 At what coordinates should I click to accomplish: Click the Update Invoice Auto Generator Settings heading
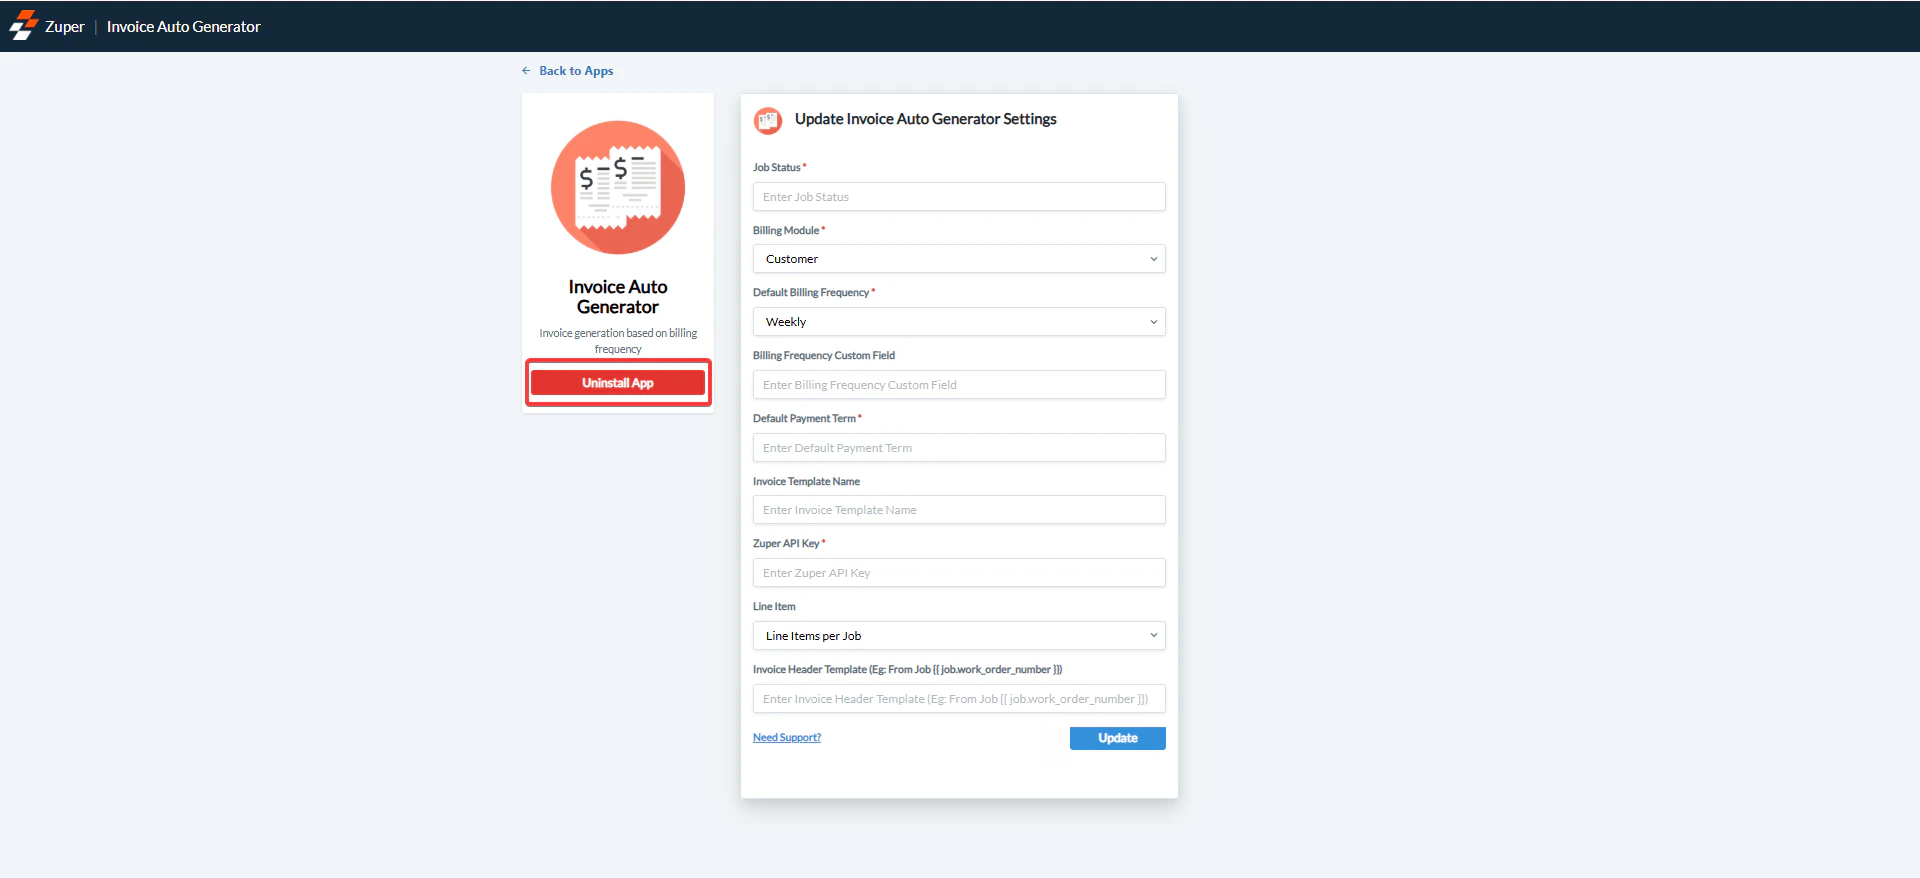tap(925, 119)
